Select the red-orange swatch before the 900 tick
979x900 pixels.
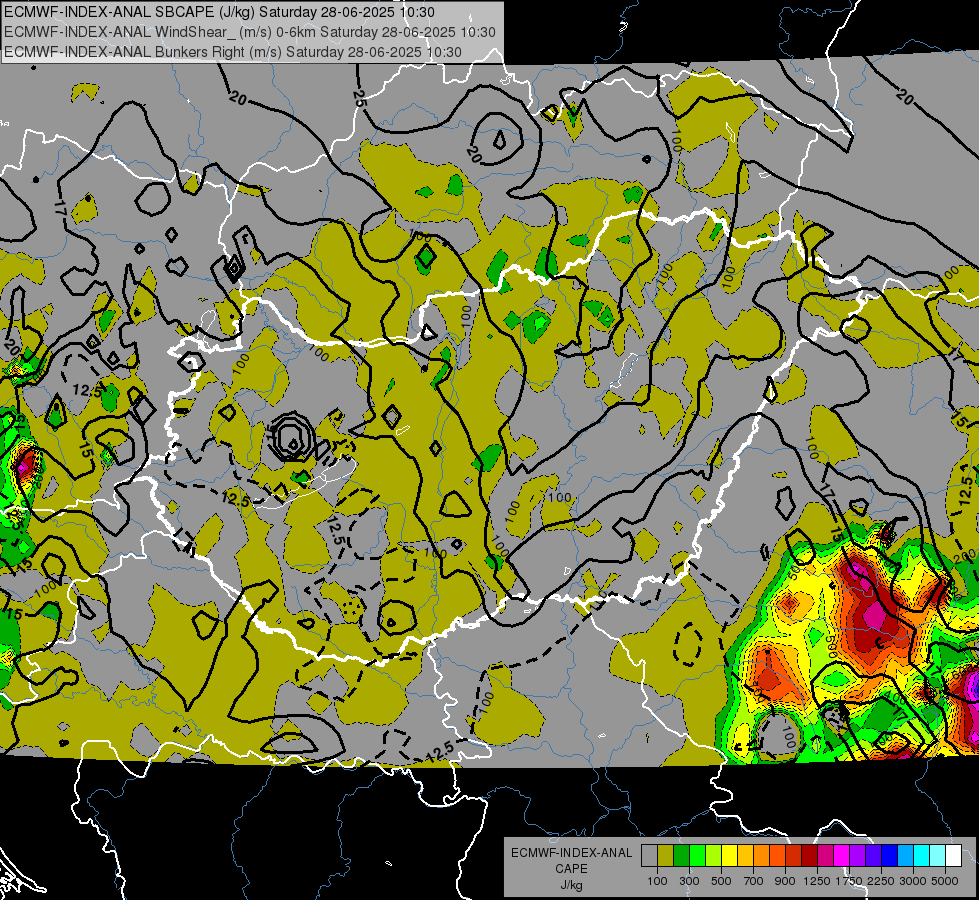point(777,855)
